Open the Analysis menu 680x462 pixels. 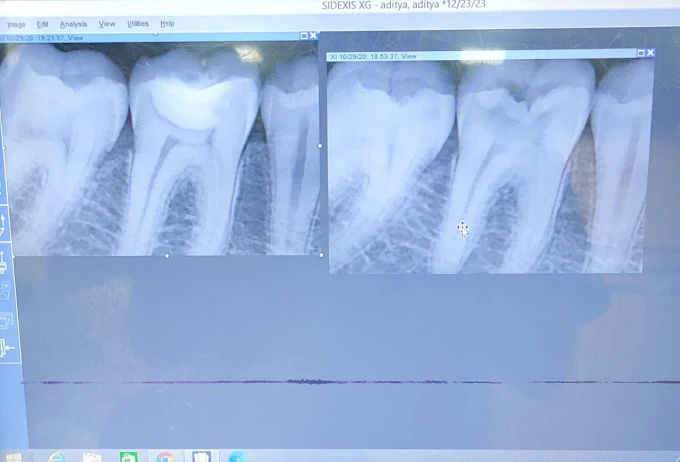click(73, 24)
